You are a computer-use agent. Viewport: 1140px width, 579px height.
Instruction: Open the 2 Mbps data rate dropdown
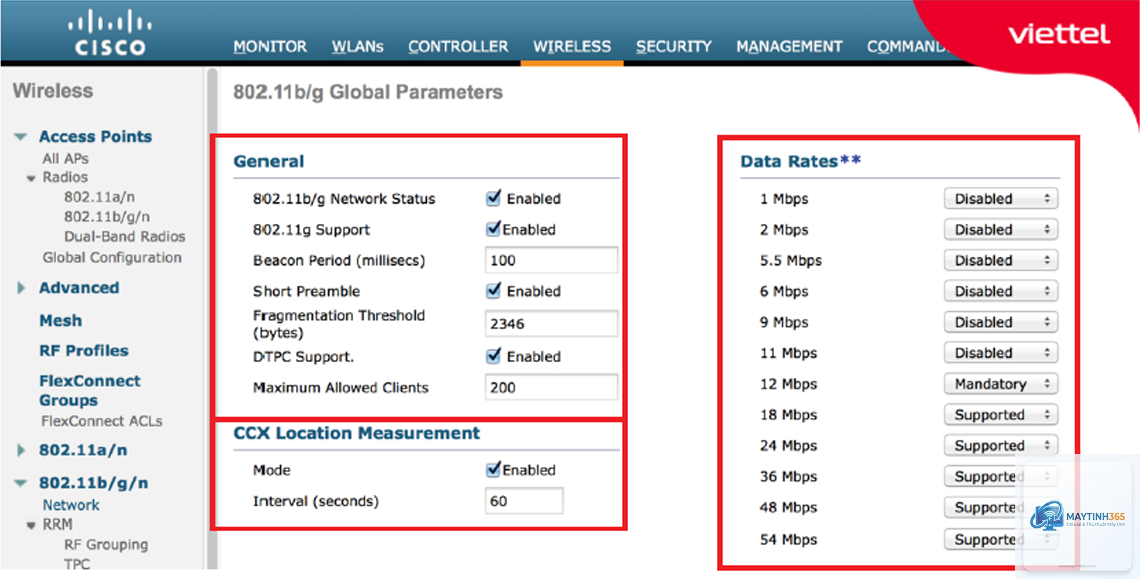1000,229
